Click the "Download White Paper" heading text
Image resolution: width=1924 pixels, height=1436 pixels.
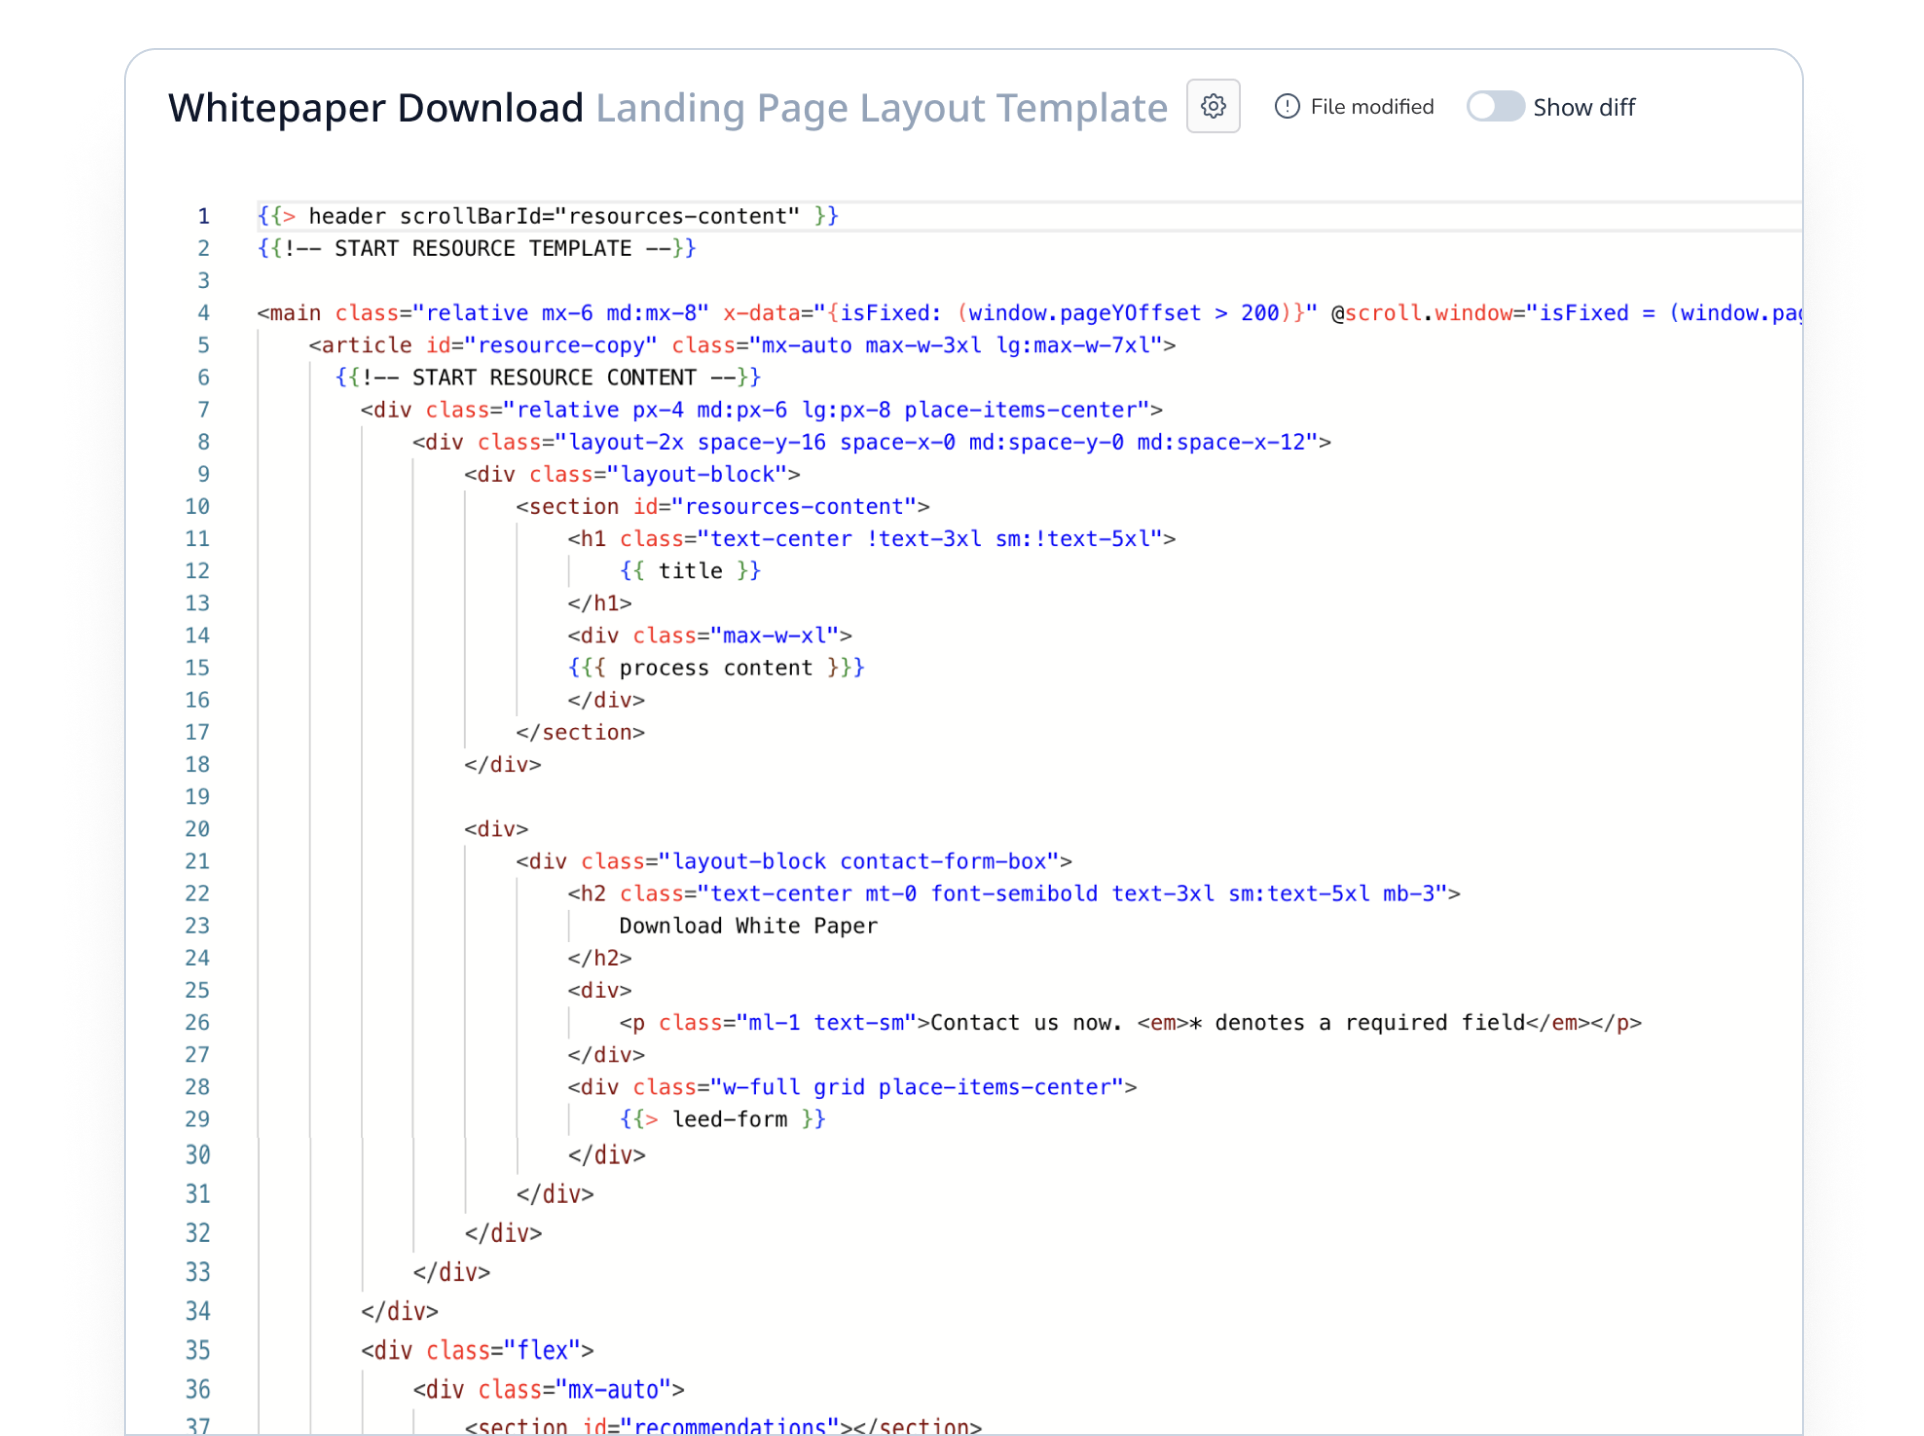click(747, 925)
